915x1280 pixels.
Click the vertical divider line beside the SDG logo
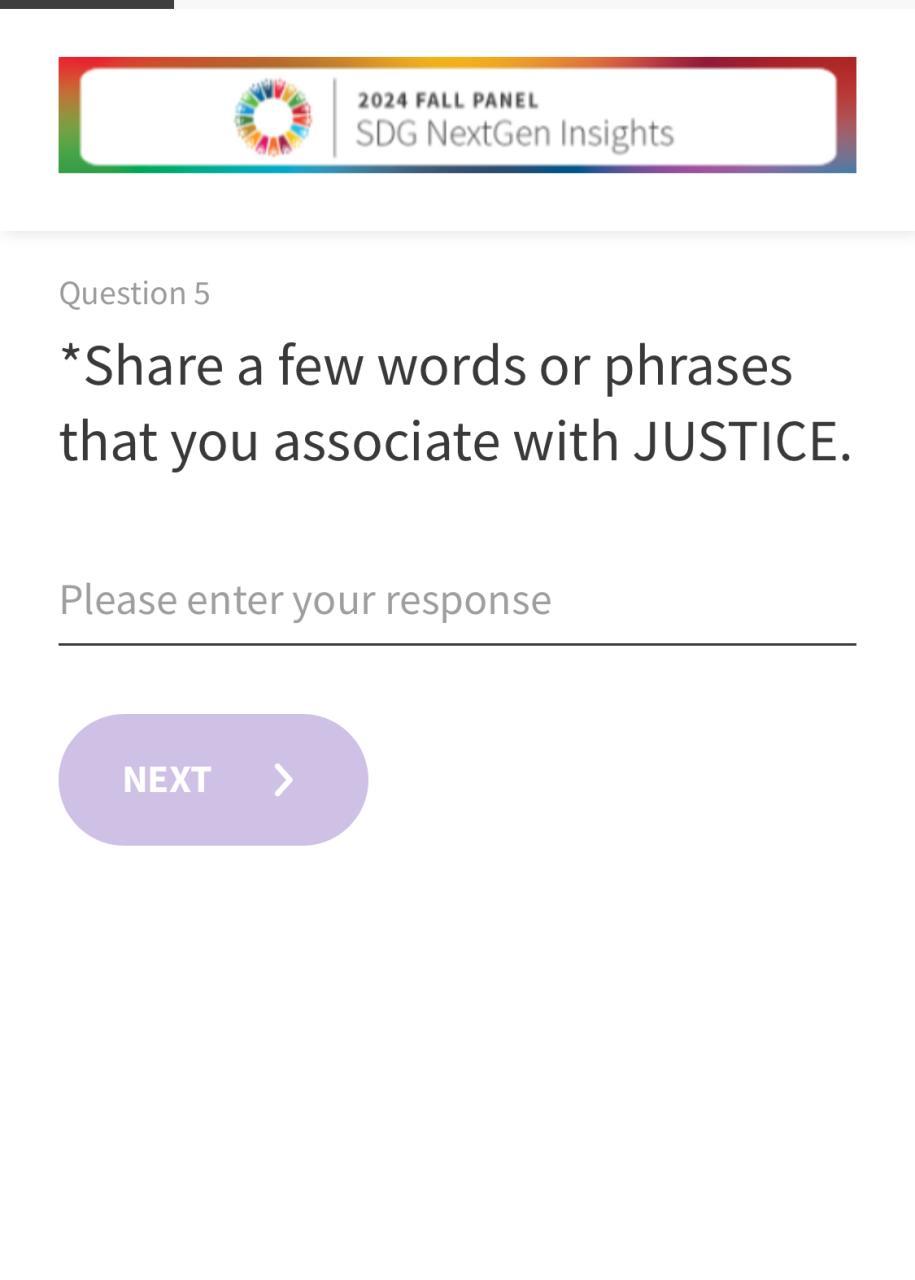334,117
